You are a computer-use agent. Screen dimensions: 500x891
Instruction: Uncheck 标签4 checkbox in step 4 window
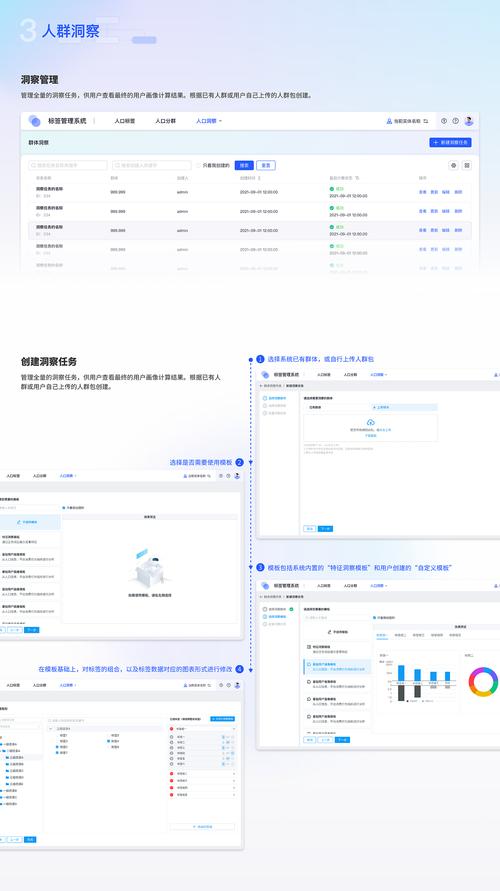pyautogui.click(x=108, y=741)
